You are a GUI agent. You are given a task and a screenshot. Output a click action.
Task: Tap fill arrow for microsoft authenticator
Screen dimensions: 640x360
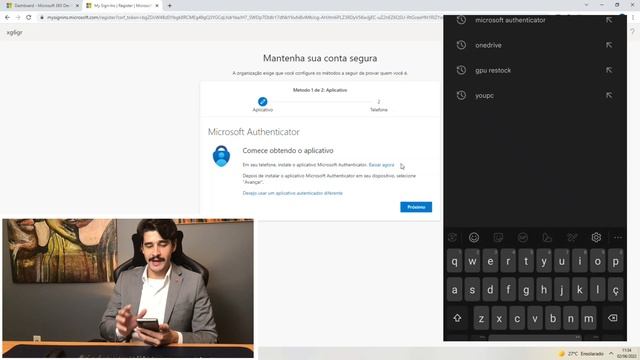[609, 20]
